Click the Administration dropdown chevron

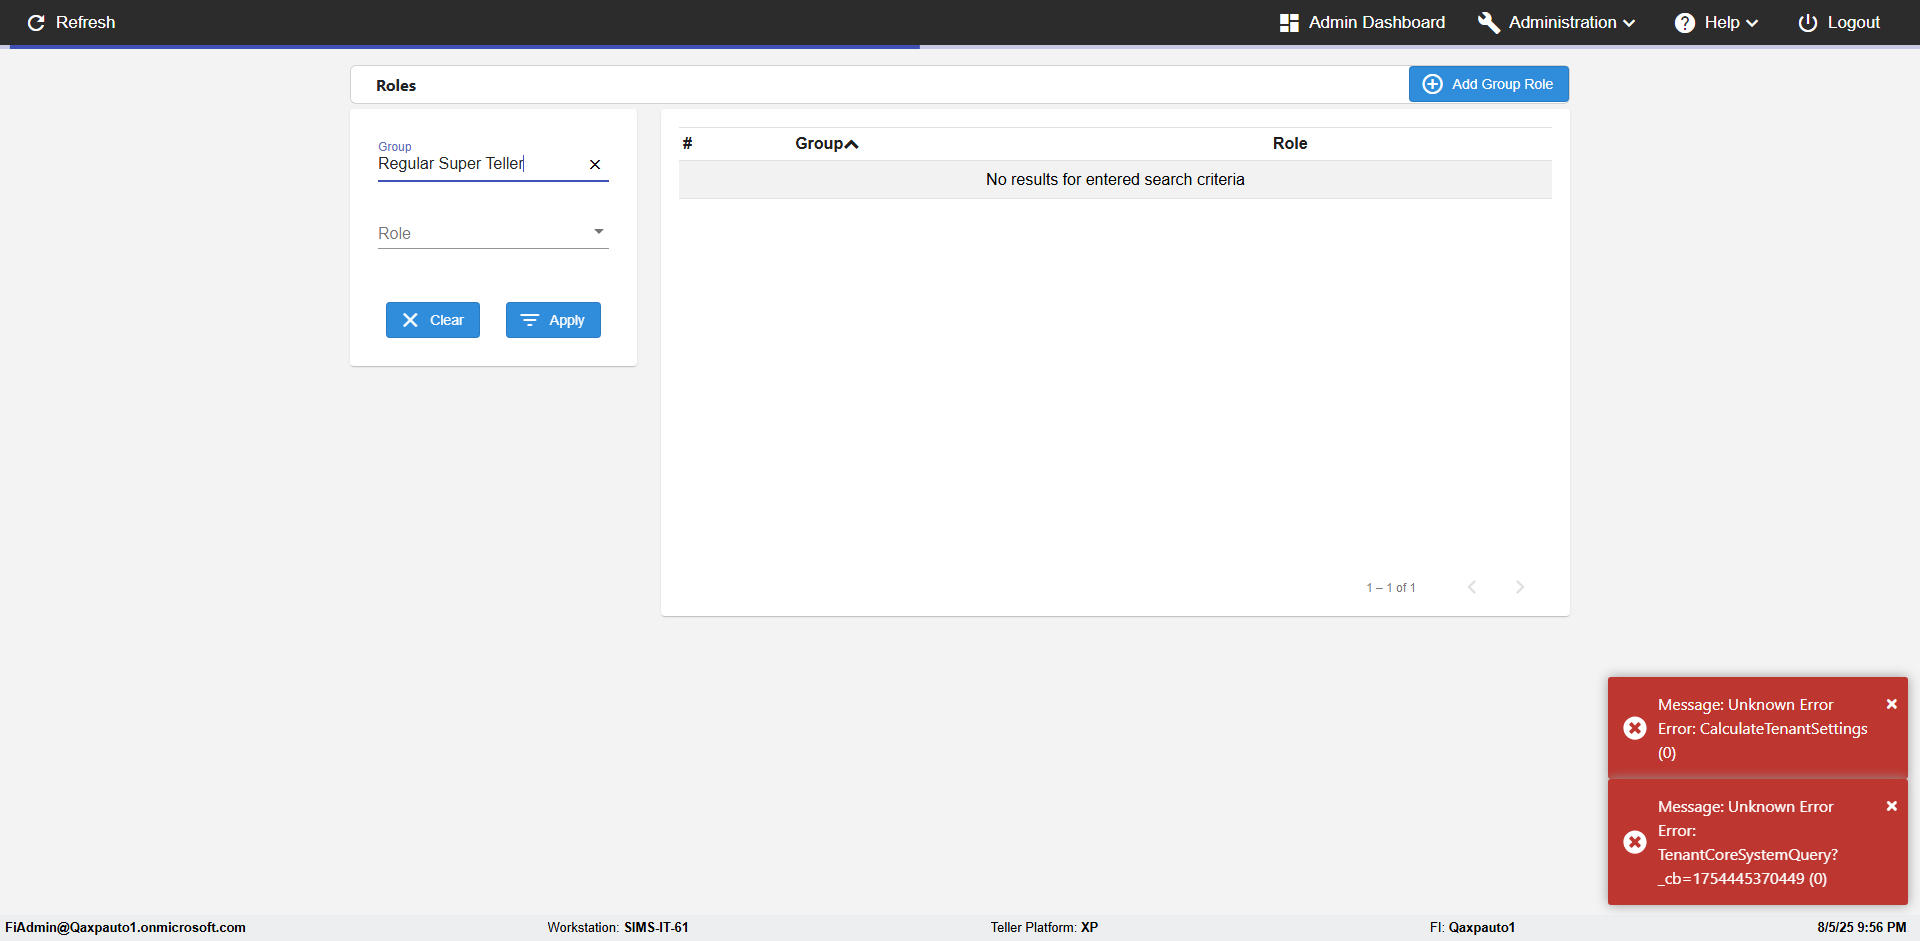point(1629,23)
